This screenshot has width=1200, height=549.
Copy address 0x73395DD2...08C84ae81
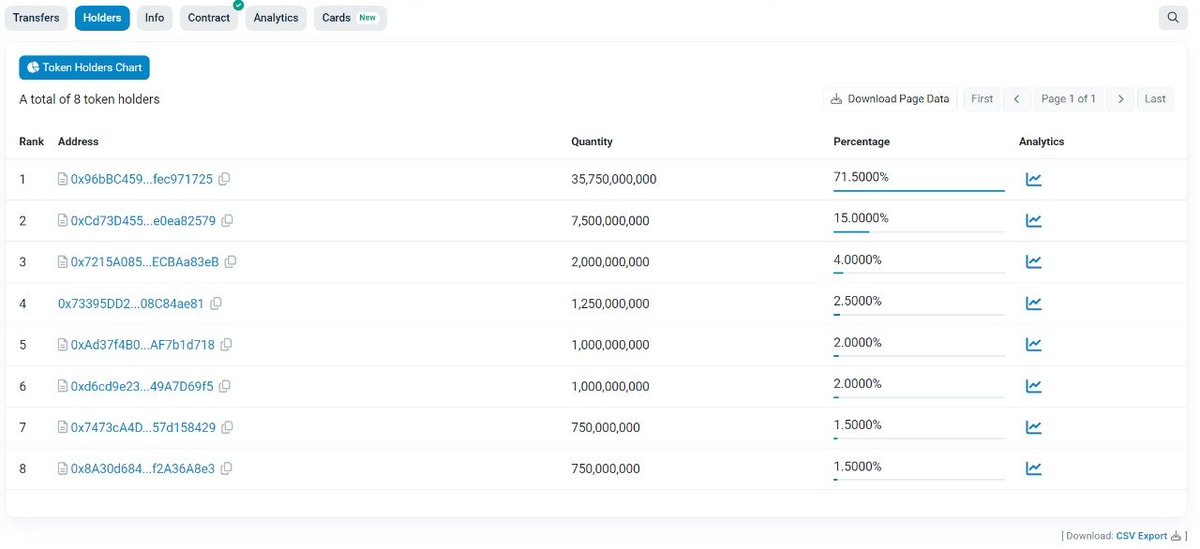215,303
